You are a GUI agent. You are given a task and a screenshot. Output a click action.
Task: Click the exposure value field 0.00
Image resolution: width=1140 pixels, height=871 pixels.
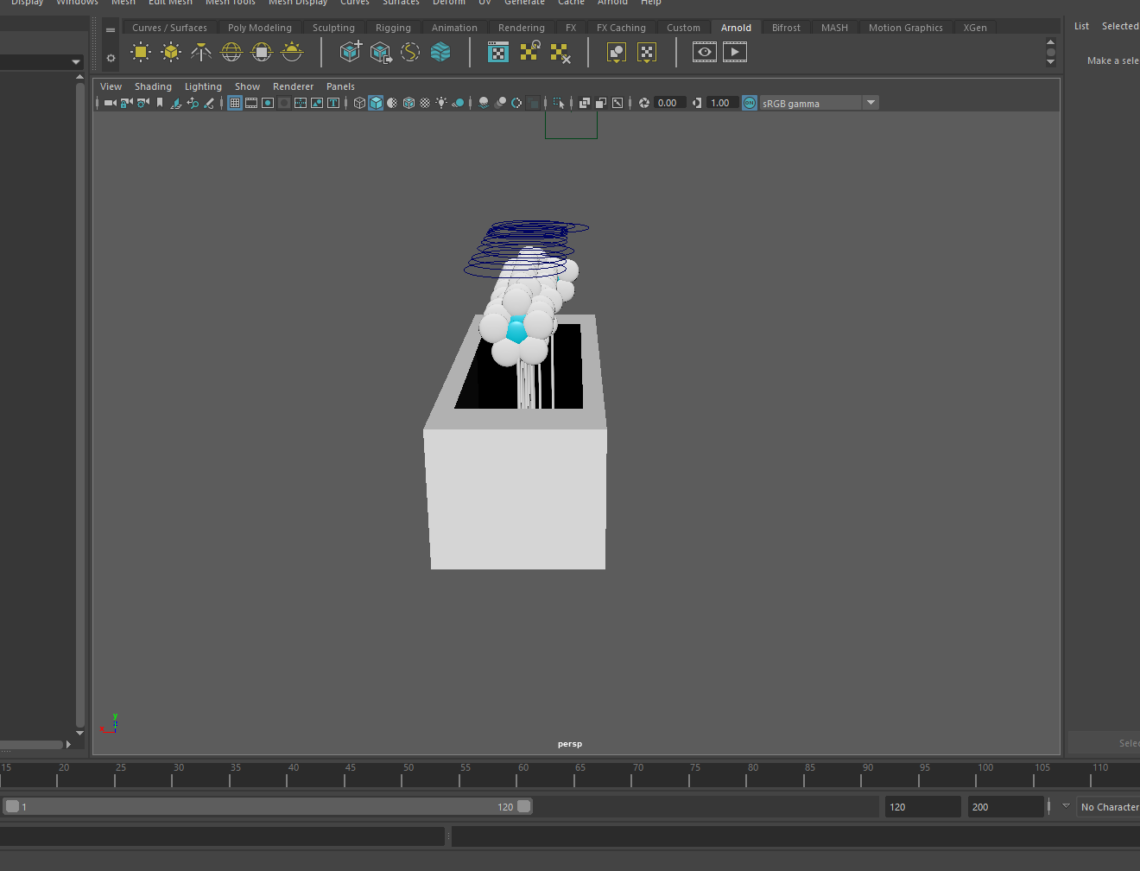pyautogui.click(x=670, y=103)
